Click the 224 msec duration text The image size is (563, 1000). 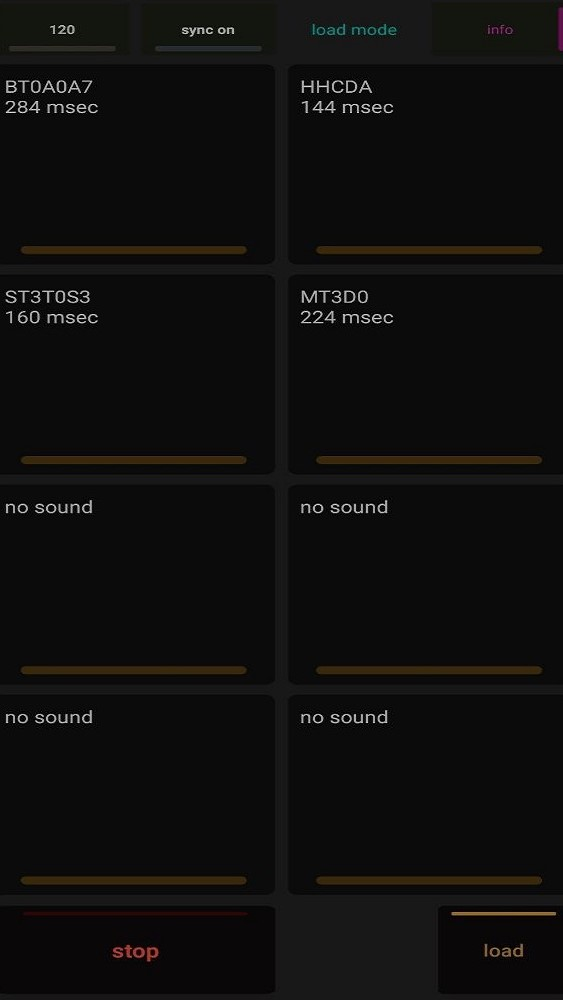347,317
